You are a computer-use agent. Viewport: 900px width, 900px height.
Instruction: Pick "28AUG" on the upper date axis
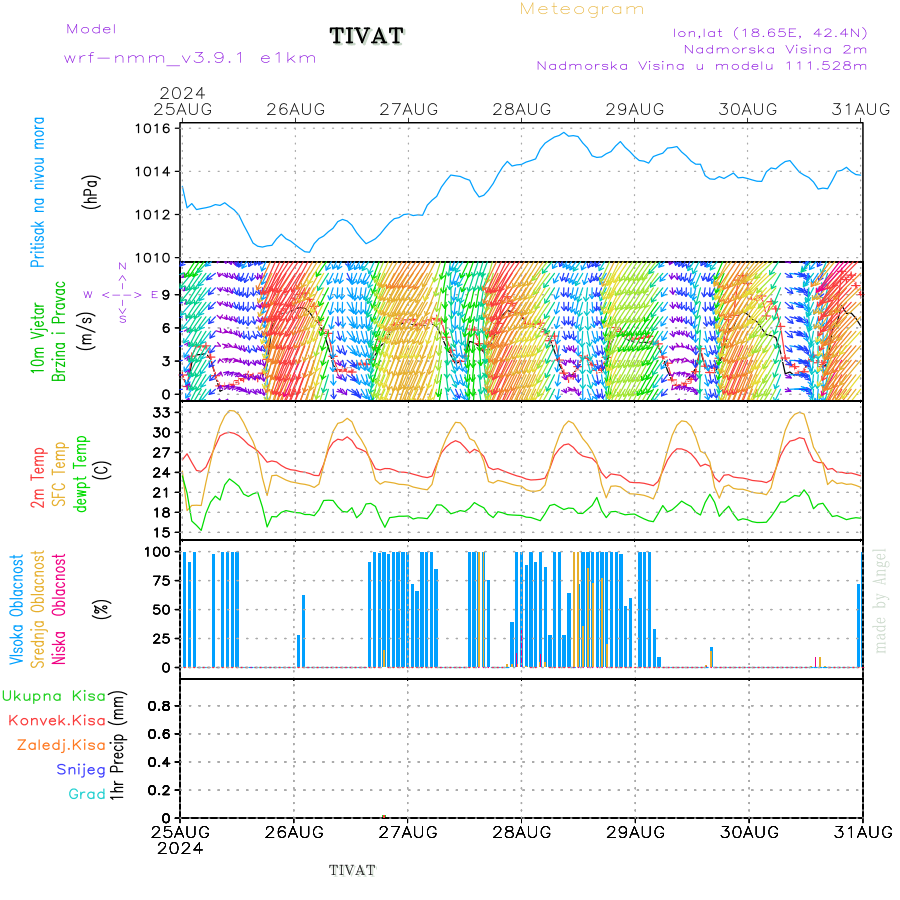point(522,109)
